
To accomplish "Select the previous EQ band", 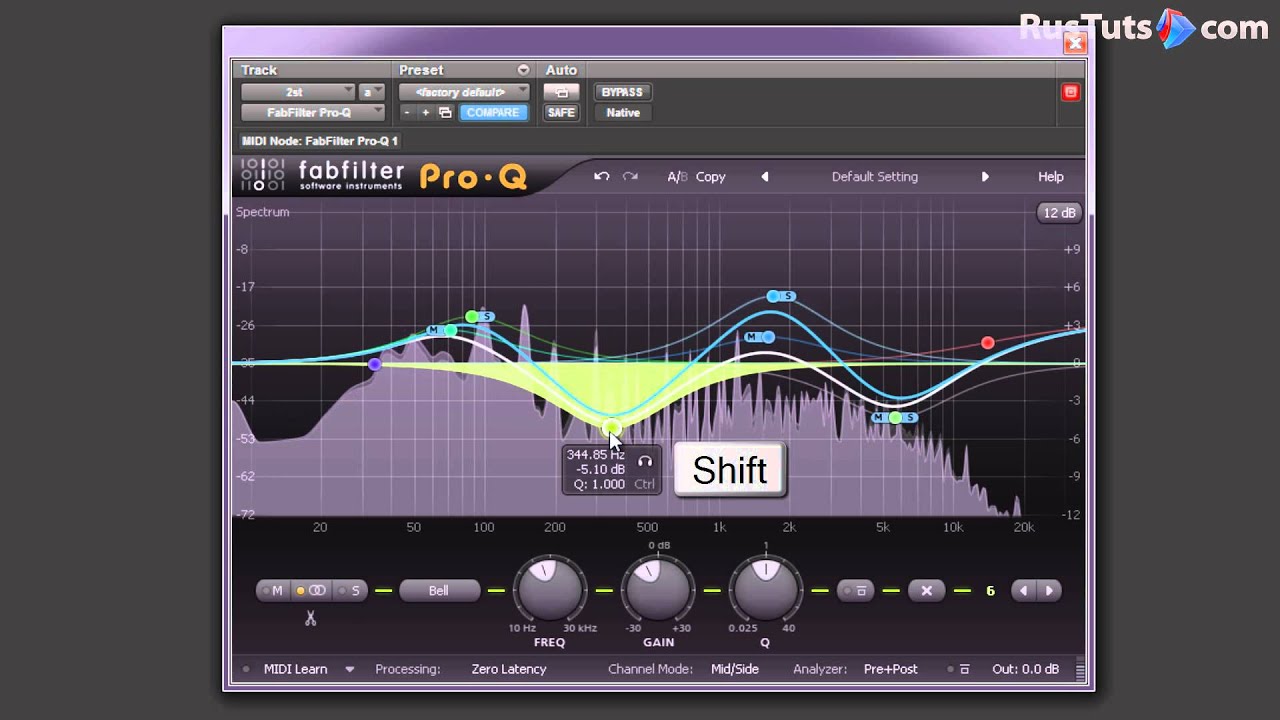I will click(x=1023, y=591).
